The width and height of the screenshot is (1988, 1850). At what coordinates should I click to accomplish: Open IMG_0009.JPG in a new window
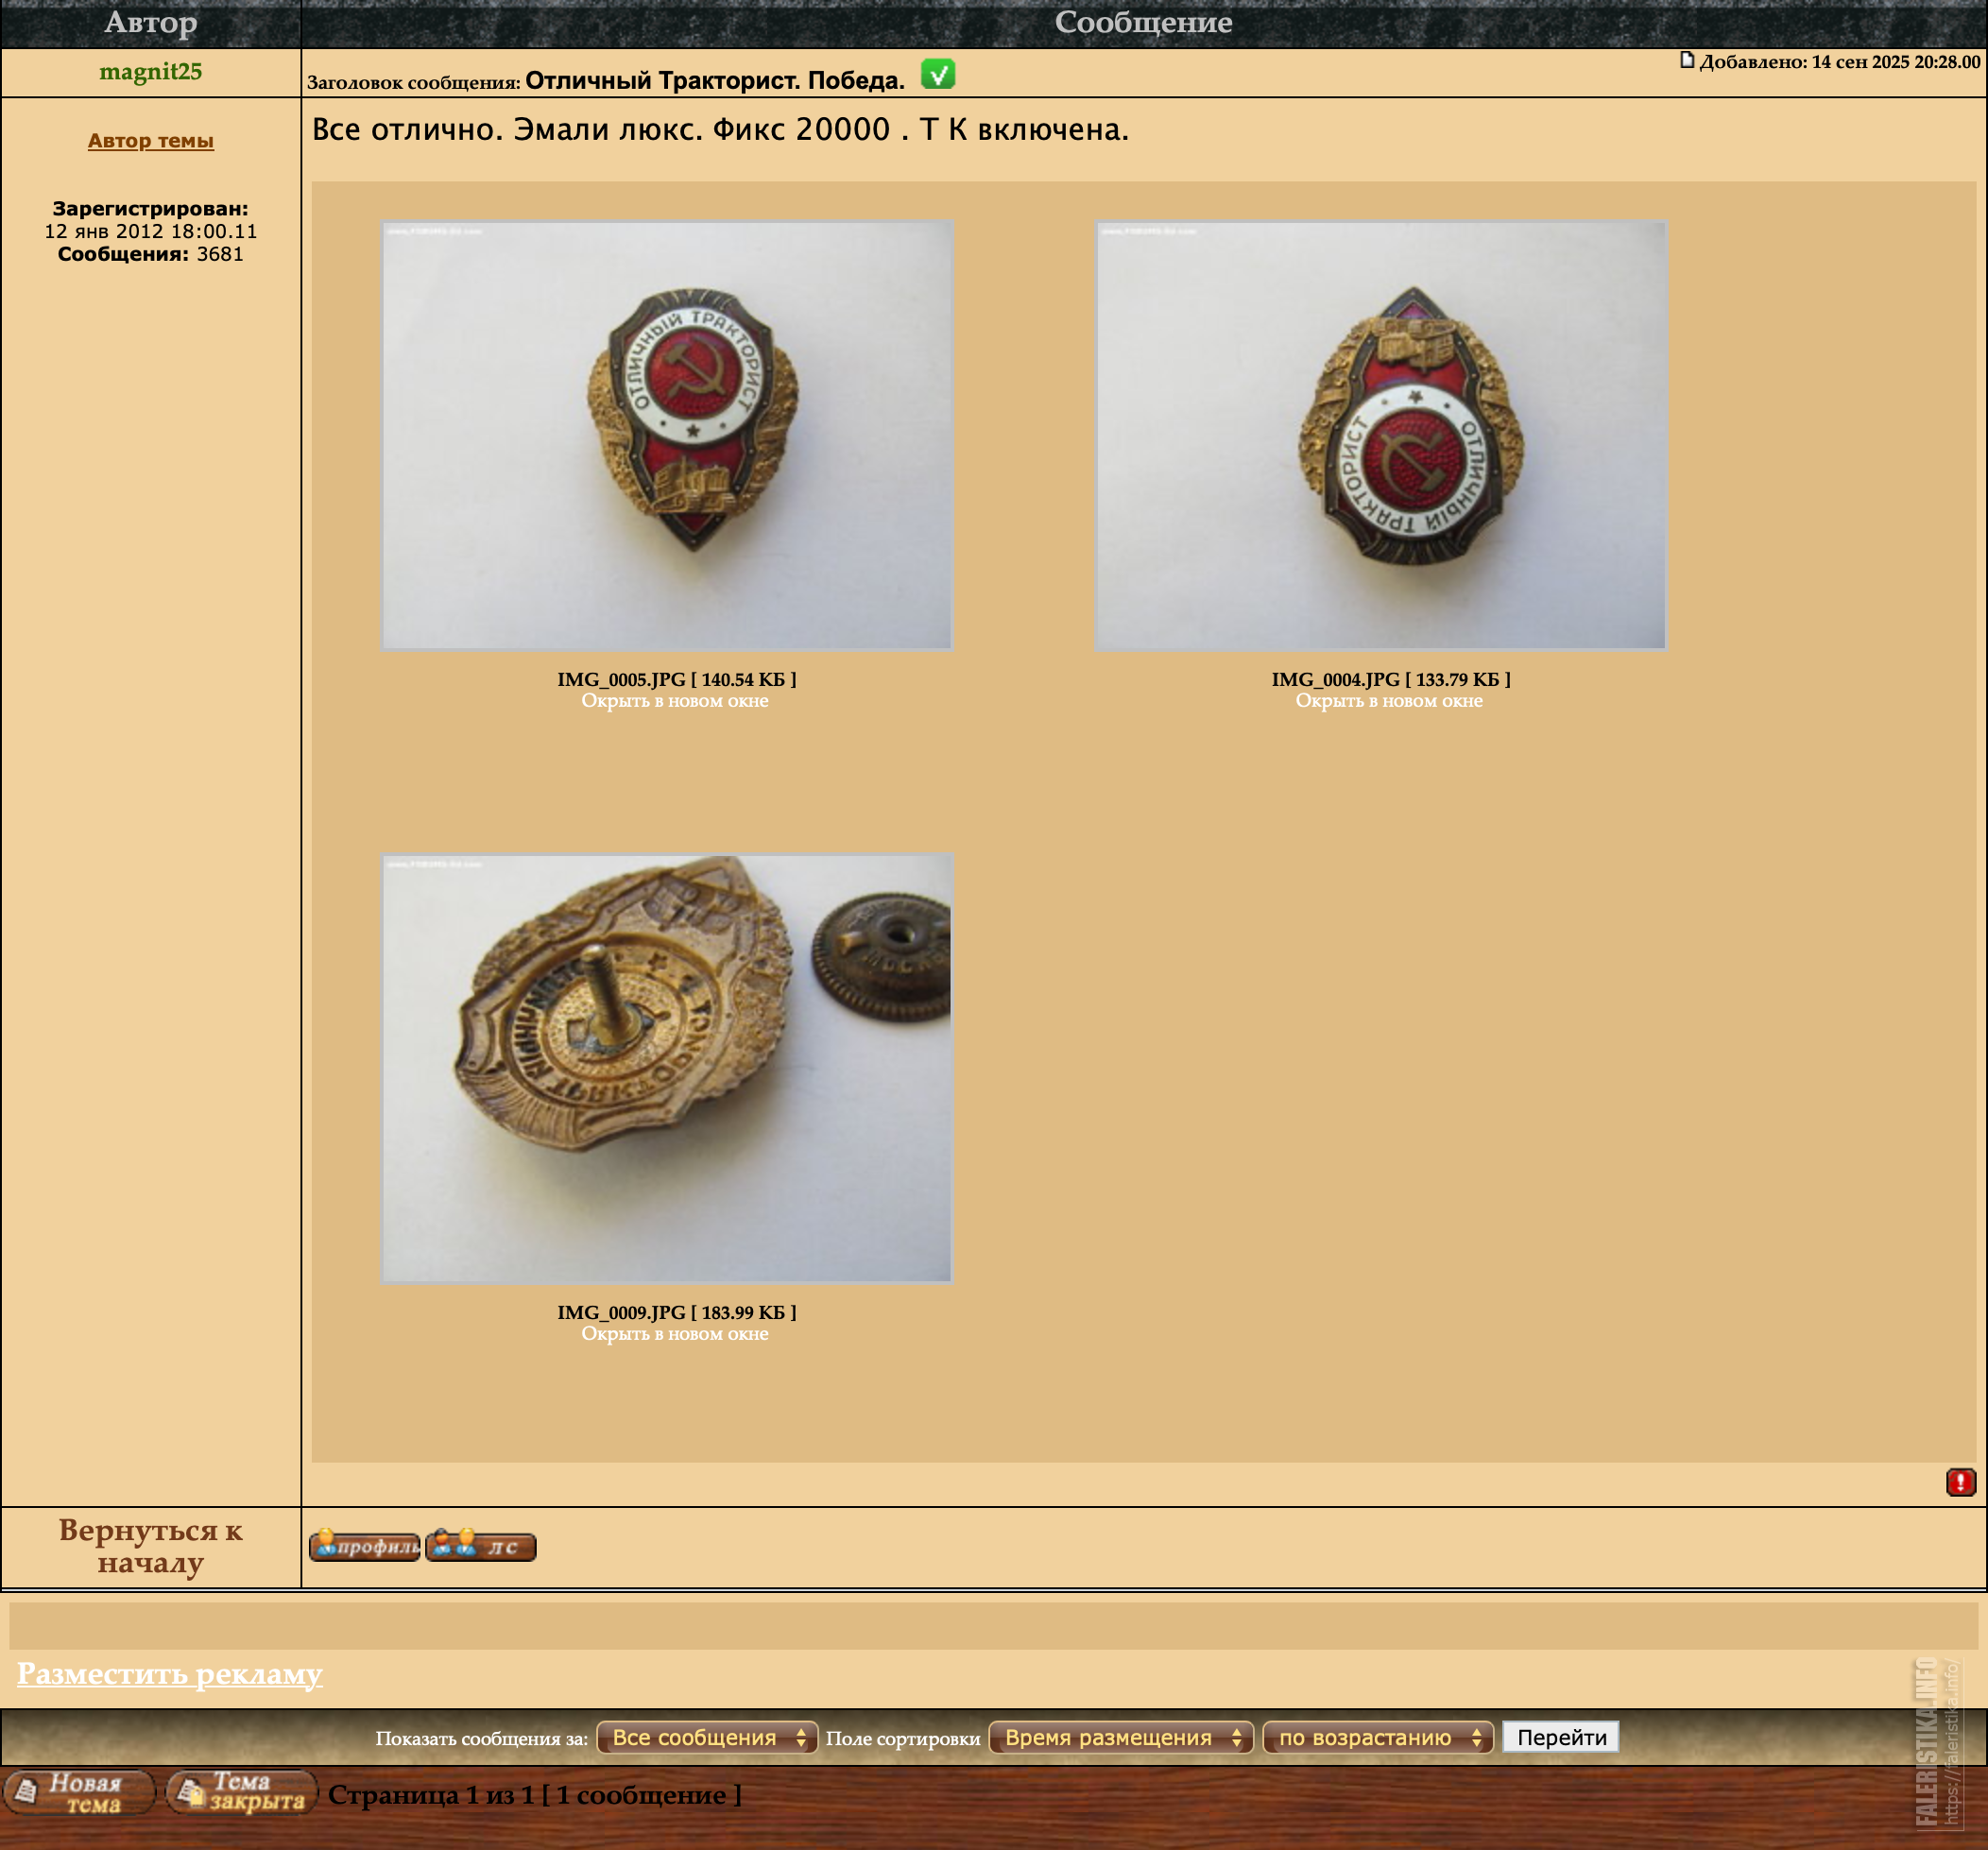674,1334
